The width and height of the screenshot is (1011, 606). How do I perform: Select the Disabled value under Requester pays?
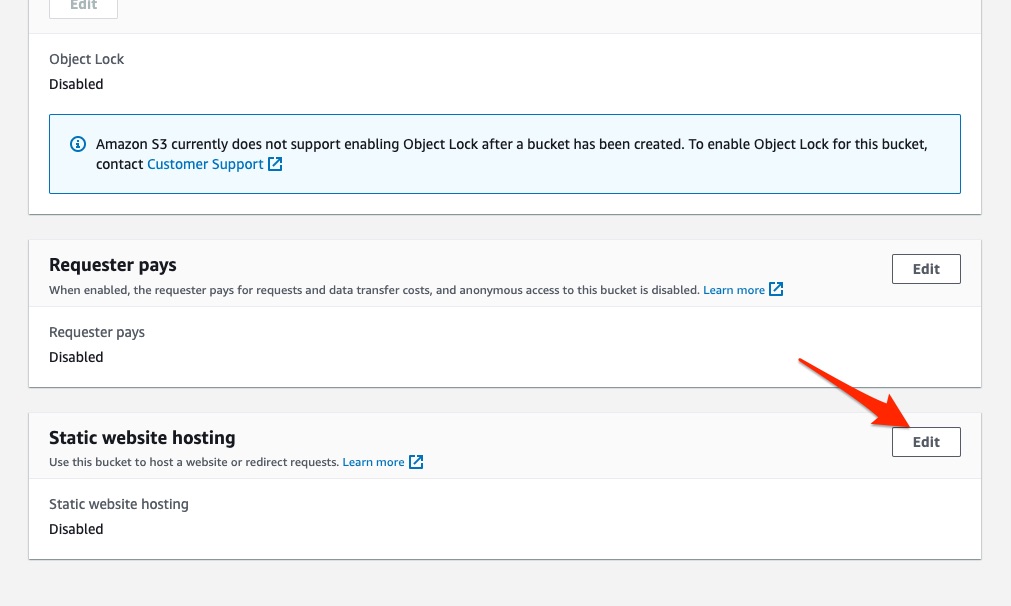tap(76, 357)
